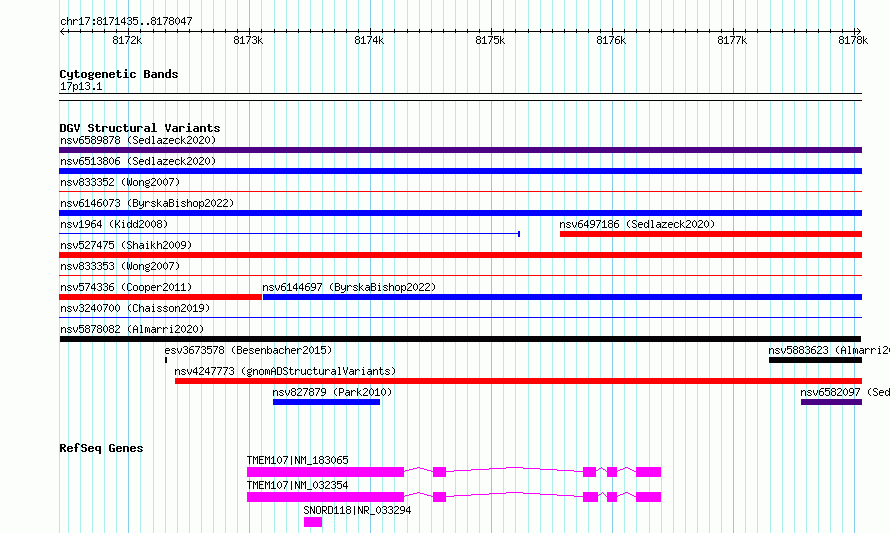The width and height of the screenshot is (890, 533).
Task: Click the 8175k ruler tick label
Action: click(x=490, y=40)
